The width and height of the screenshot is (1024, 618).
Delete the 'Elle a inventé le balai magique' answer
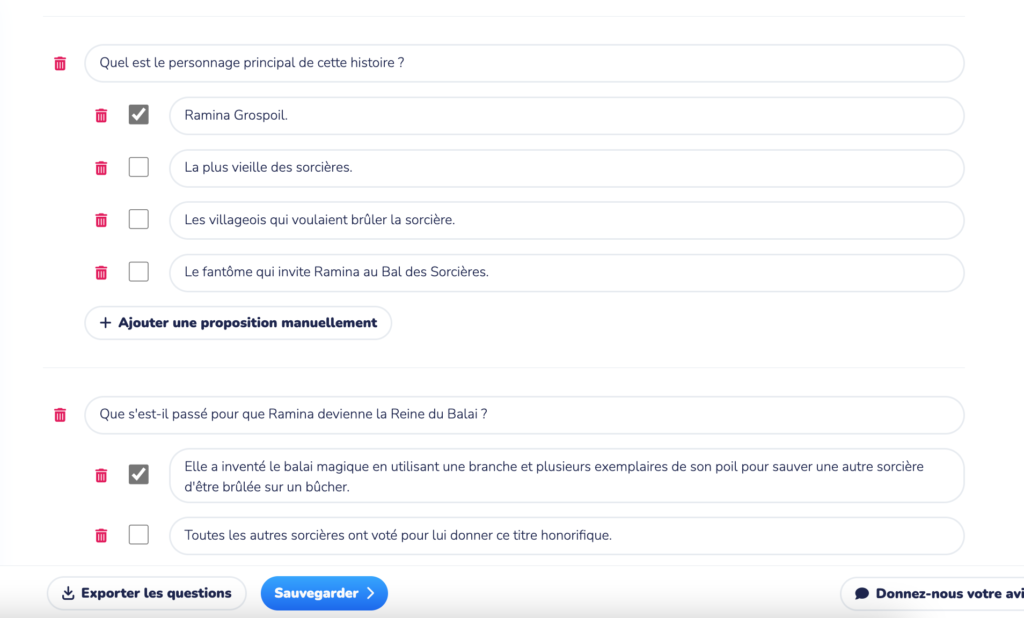101,475
